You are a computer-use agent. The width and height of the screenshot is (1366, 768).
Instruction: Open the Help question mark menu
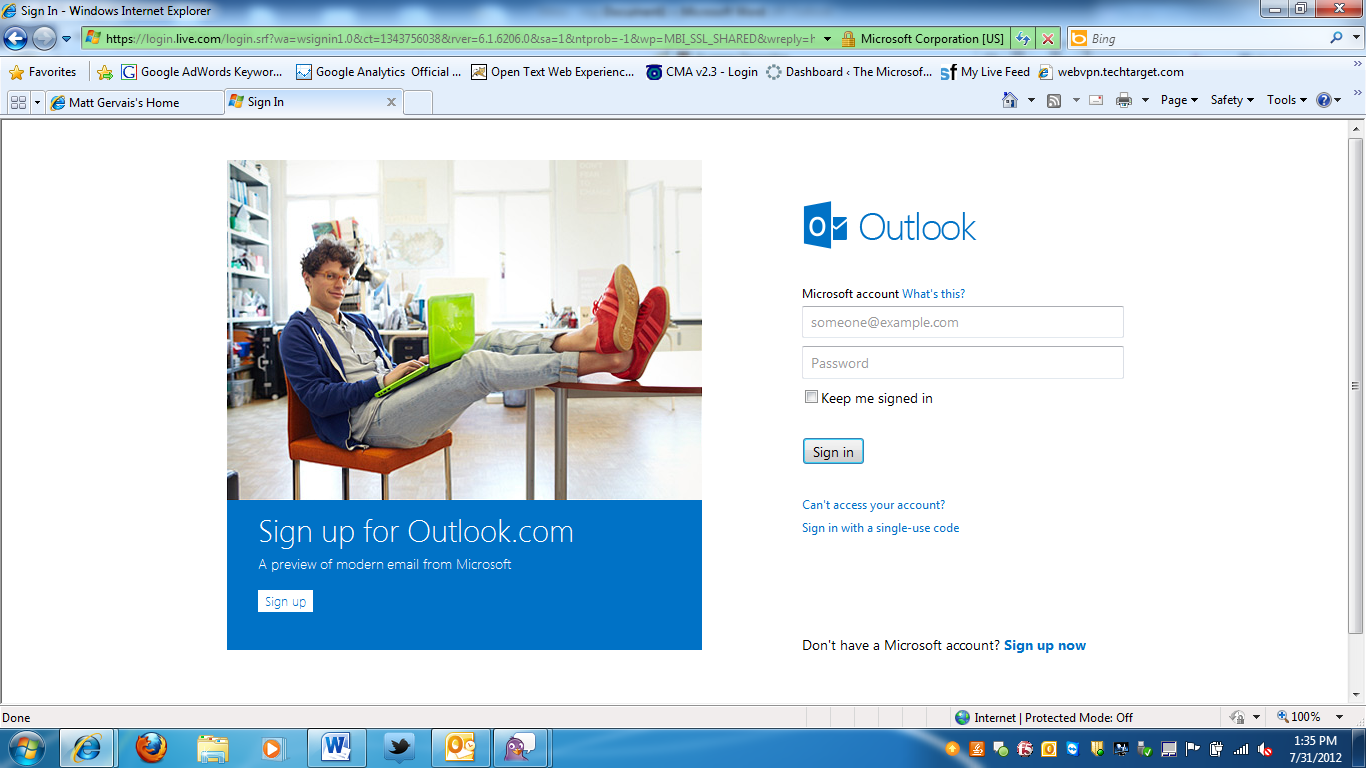tap(1329, 100)
